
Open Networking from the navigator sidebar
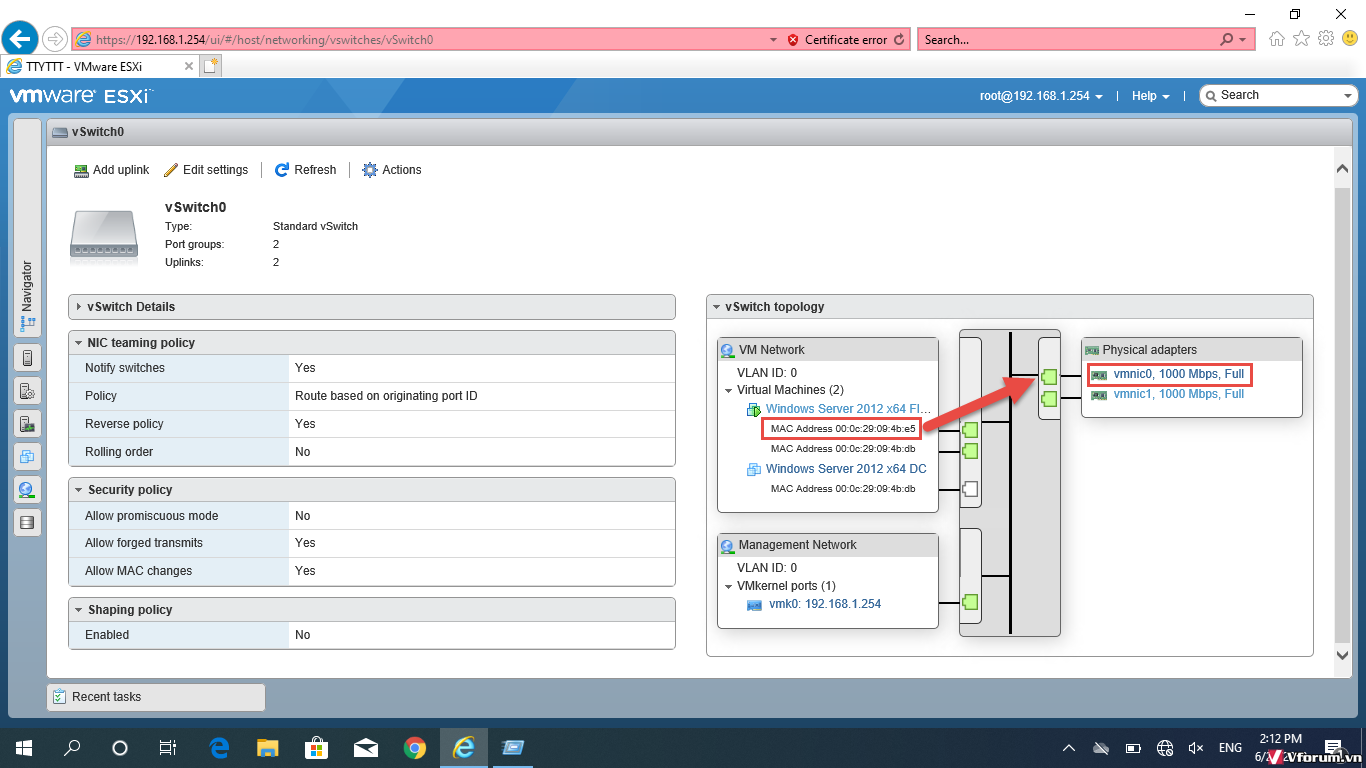[27, 490]
